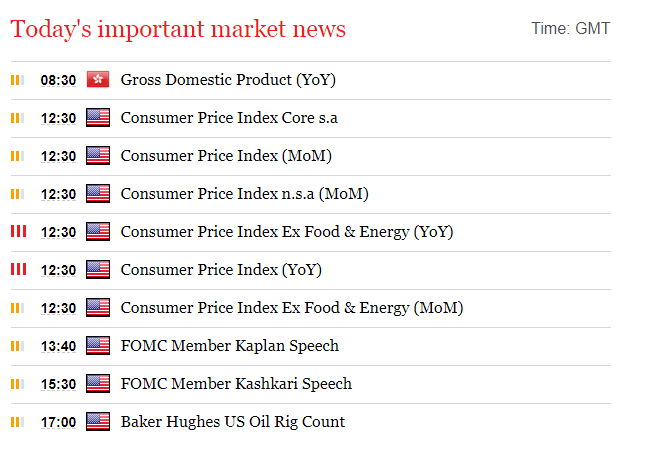
Task: Click US flag beside Consumer Price Index Core s.a
Action: pos(98,118)
